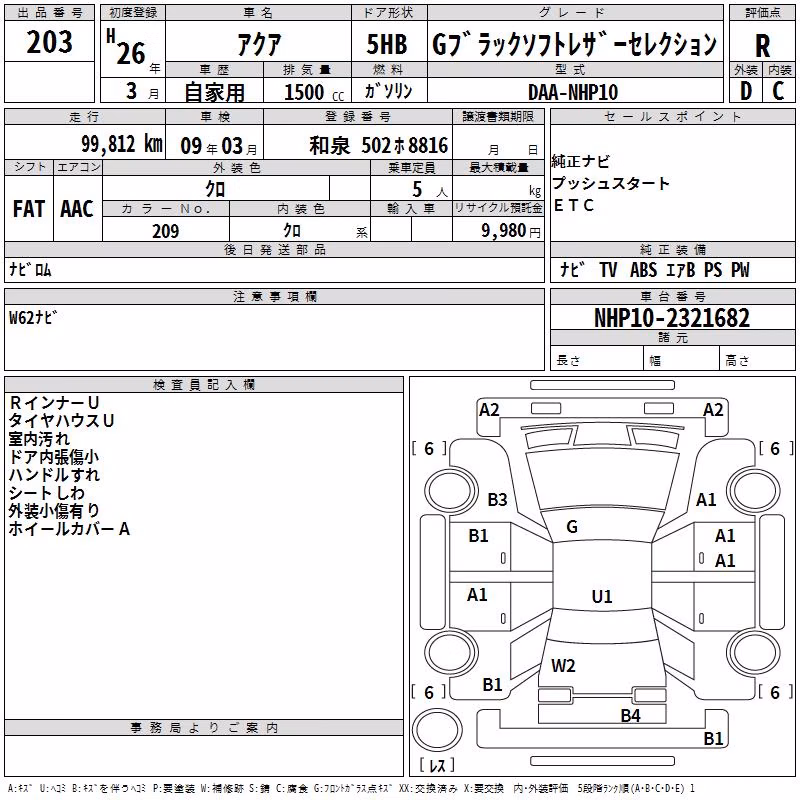Select the 検査員記入欄 section header
The height and width of the screenshot is (800, 800).
click(204, 385)
